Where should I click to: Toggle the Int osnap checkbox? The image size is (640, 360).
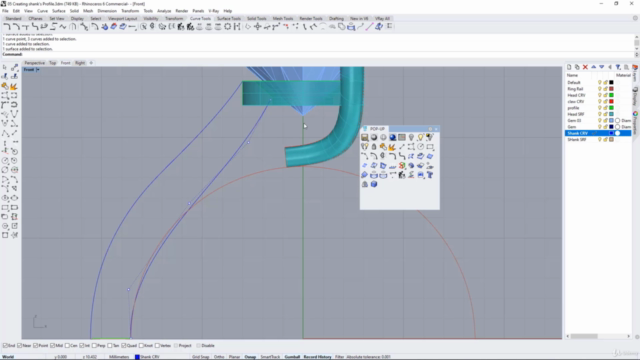tap(82, 346)
